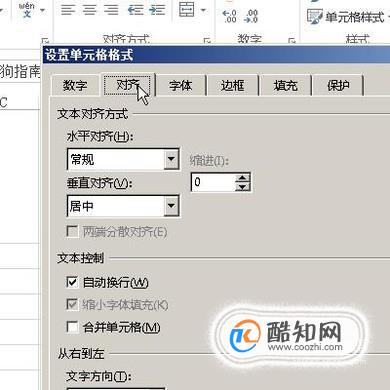Switch to the 边框 tab

click(x=233, y=86)
